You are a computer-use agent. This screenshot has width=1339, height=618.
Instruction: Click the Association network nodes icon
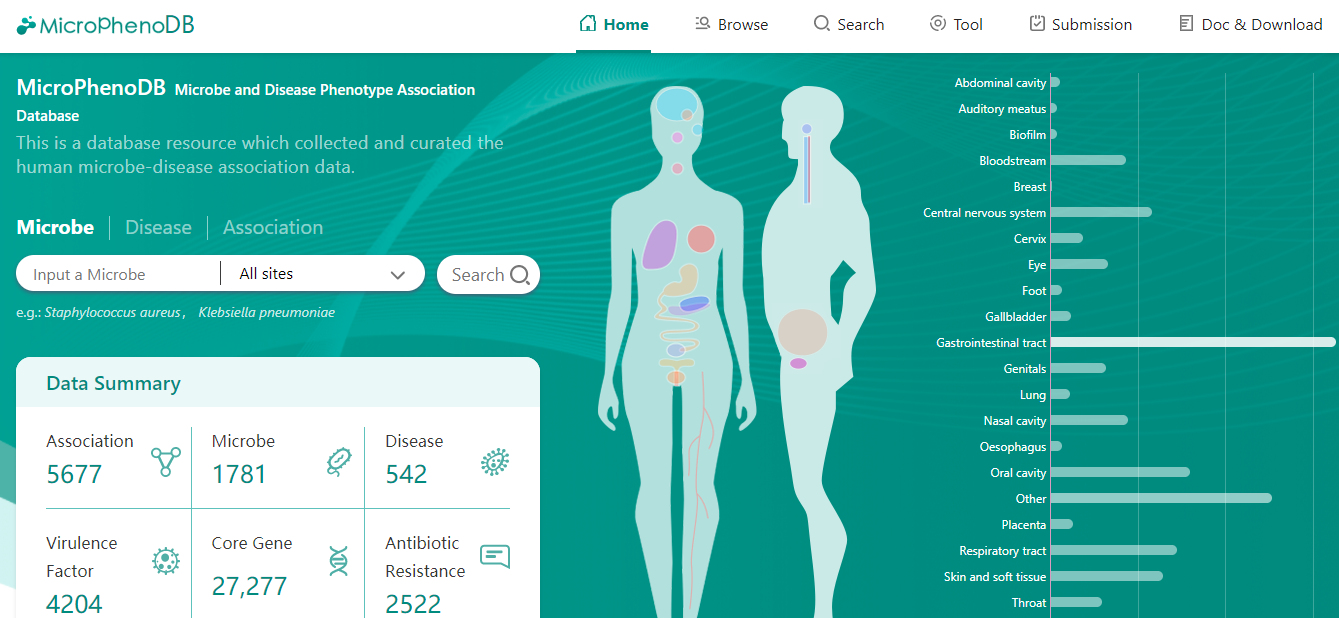click(x=166, y=462)
